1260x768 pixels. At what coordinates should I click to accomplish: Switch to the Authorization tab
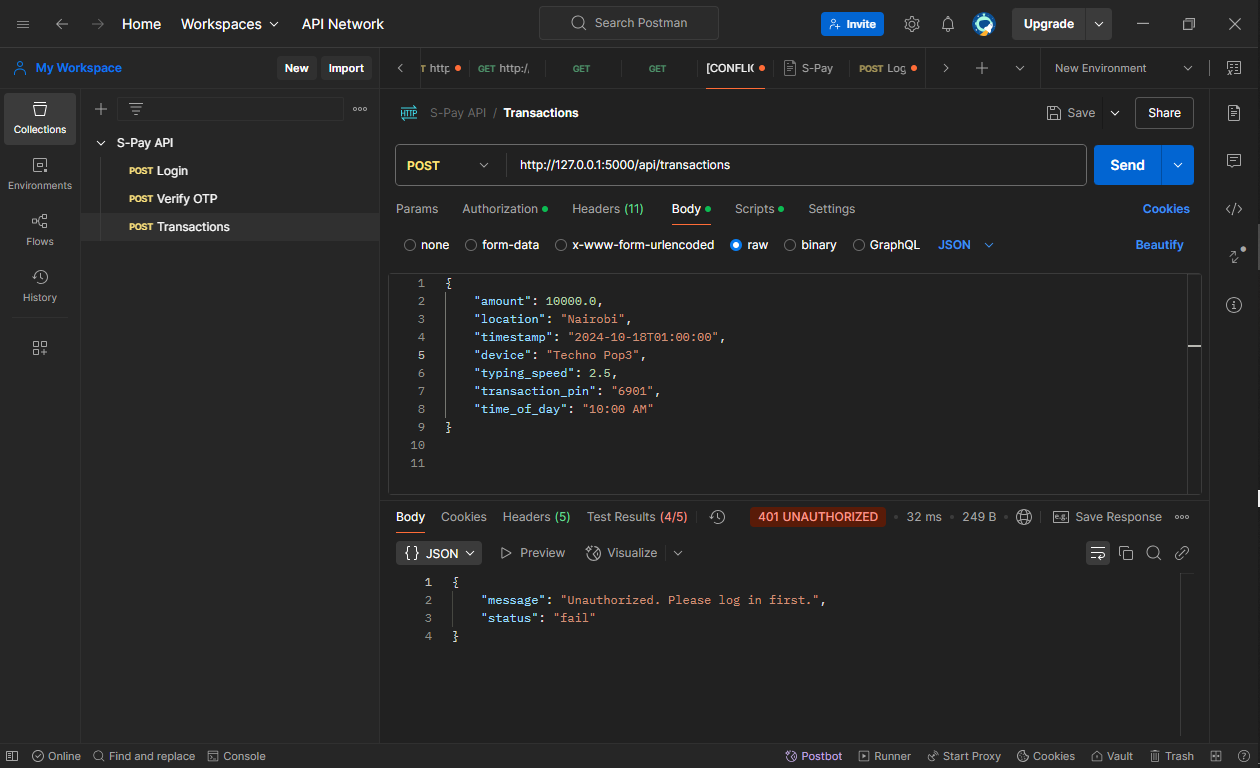coord(505,209)
